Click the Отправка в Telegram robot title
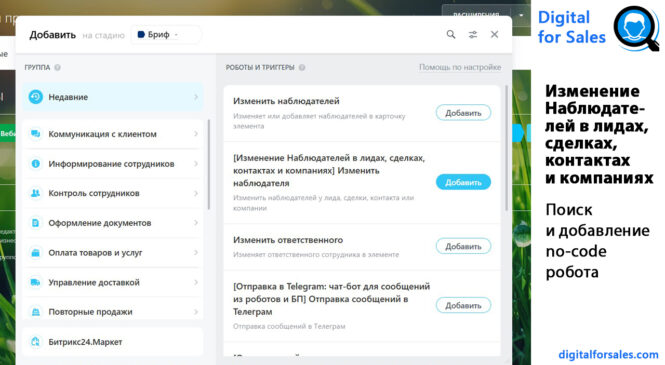Screen dimensions: 665x365 [331, 299]
